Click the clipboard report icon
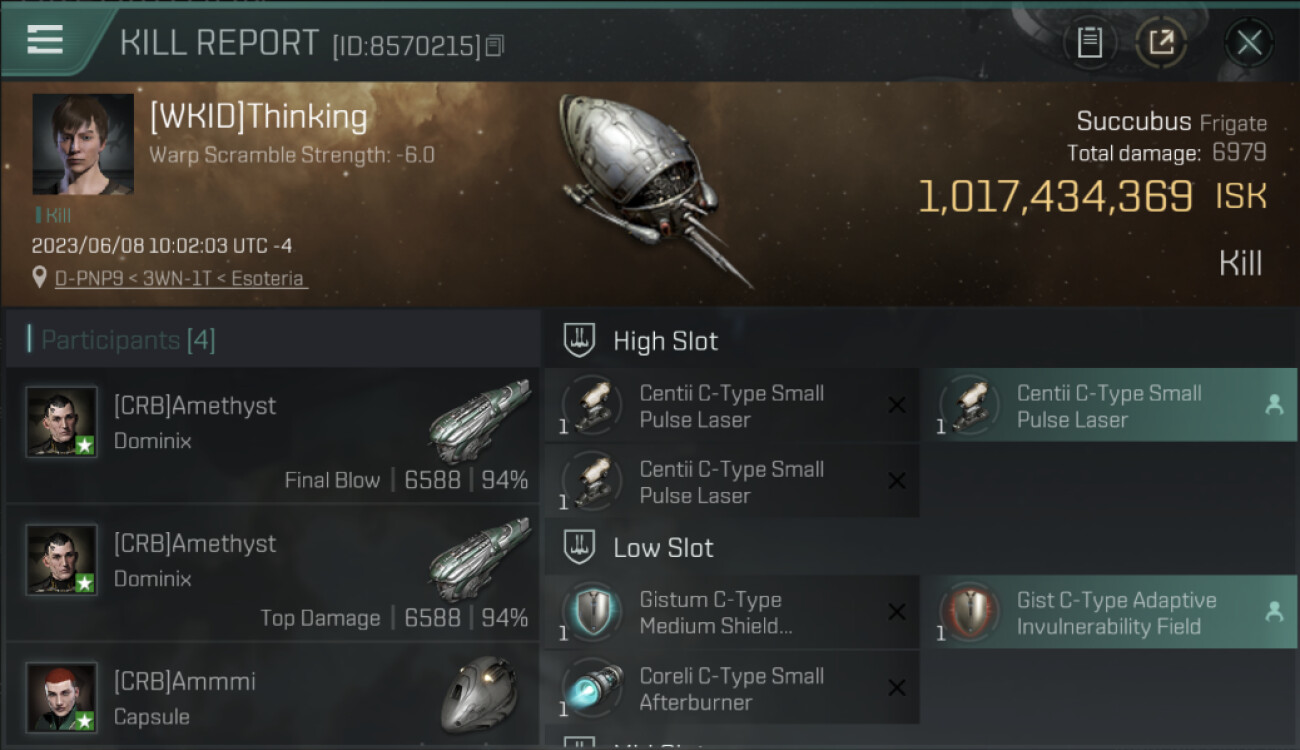 pyautogui.click(x=1089, y=42)
